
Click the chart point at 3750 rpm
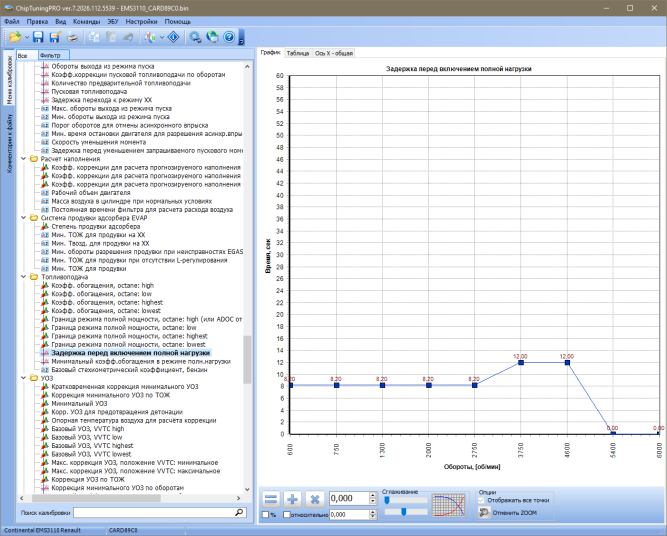tap(521, 362)
